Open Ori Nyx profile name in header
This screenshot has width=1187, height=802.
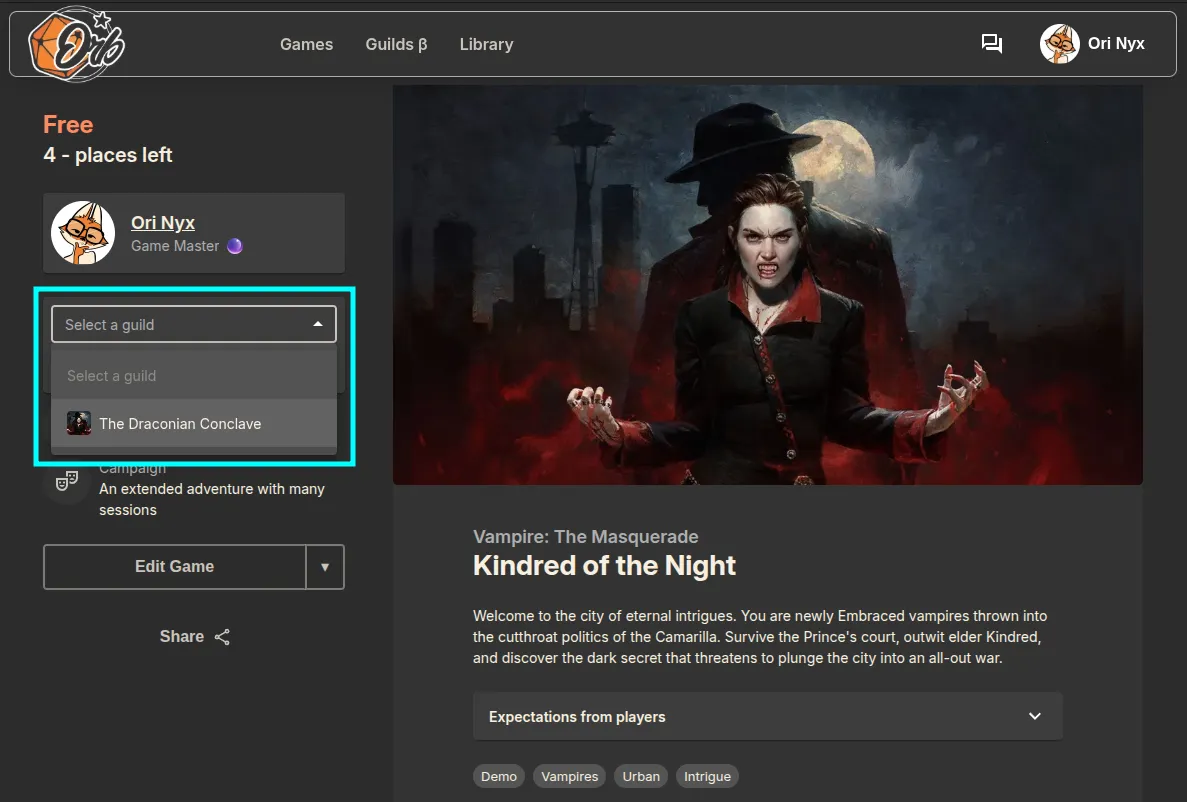(1116, 44)
